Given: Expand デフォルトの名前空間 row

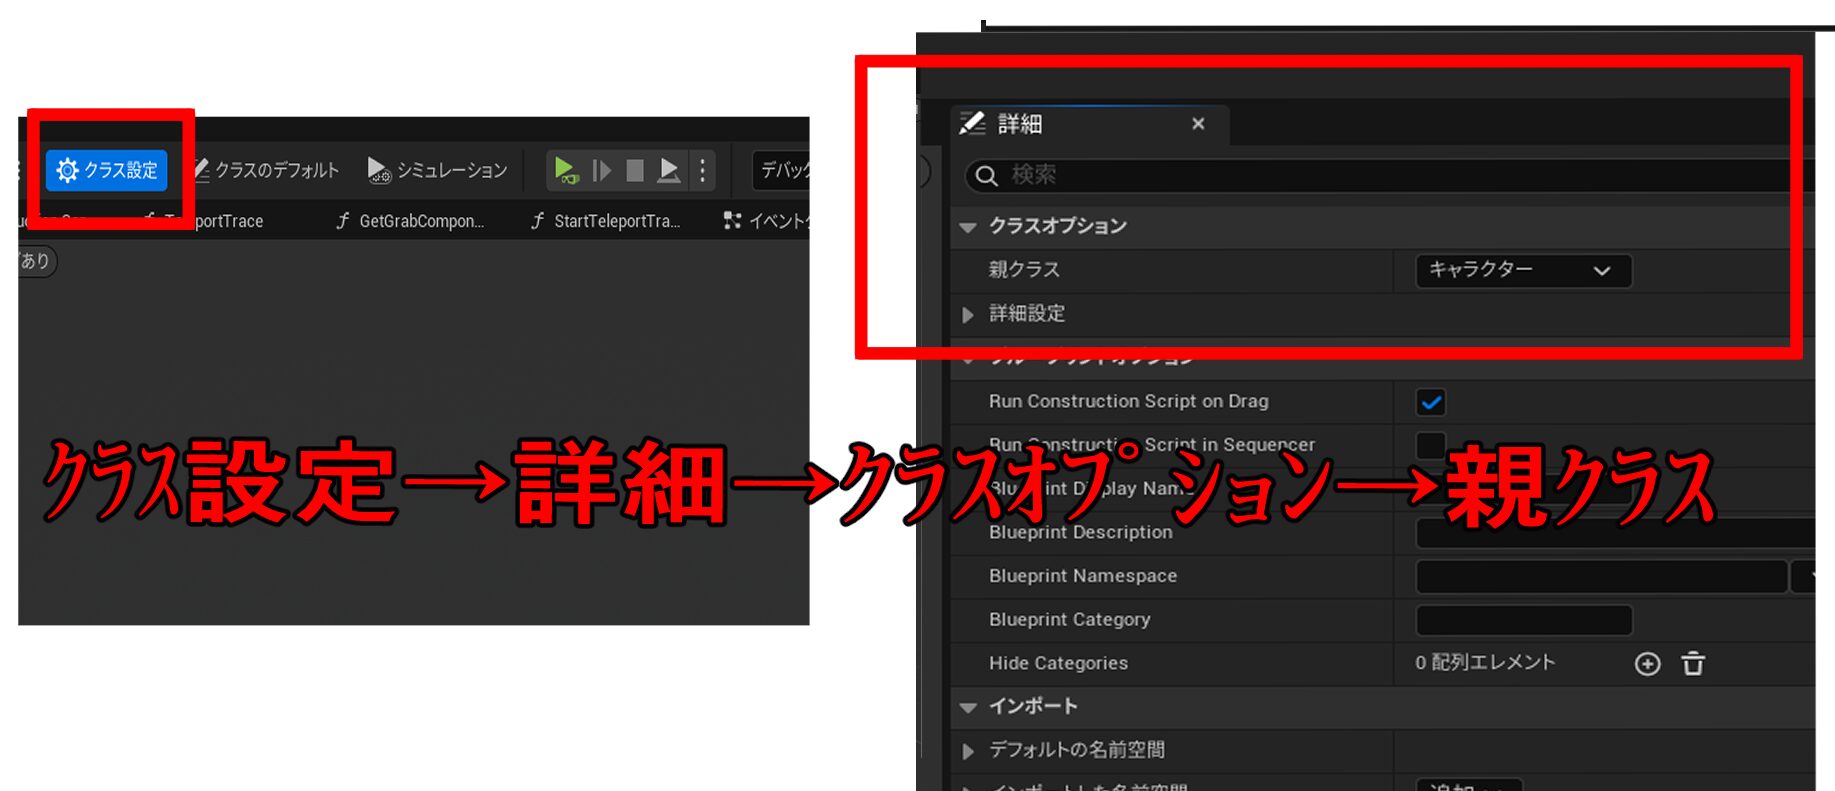Looking at the screenshot, I should click(x=968, y=750).
